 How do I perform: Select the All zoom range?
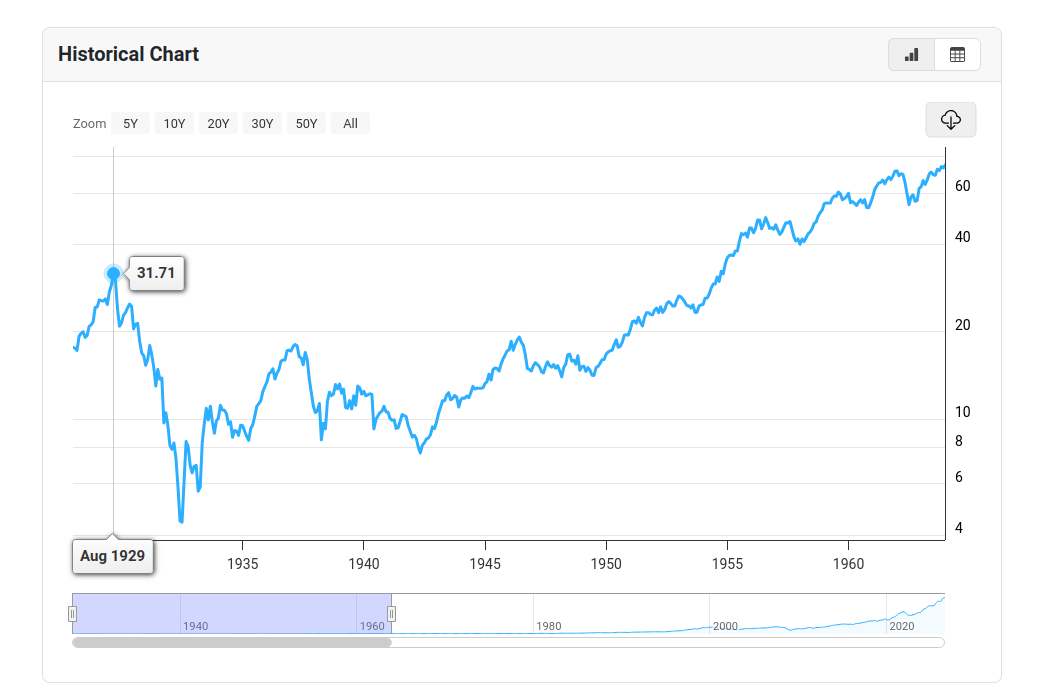[351, 124]
